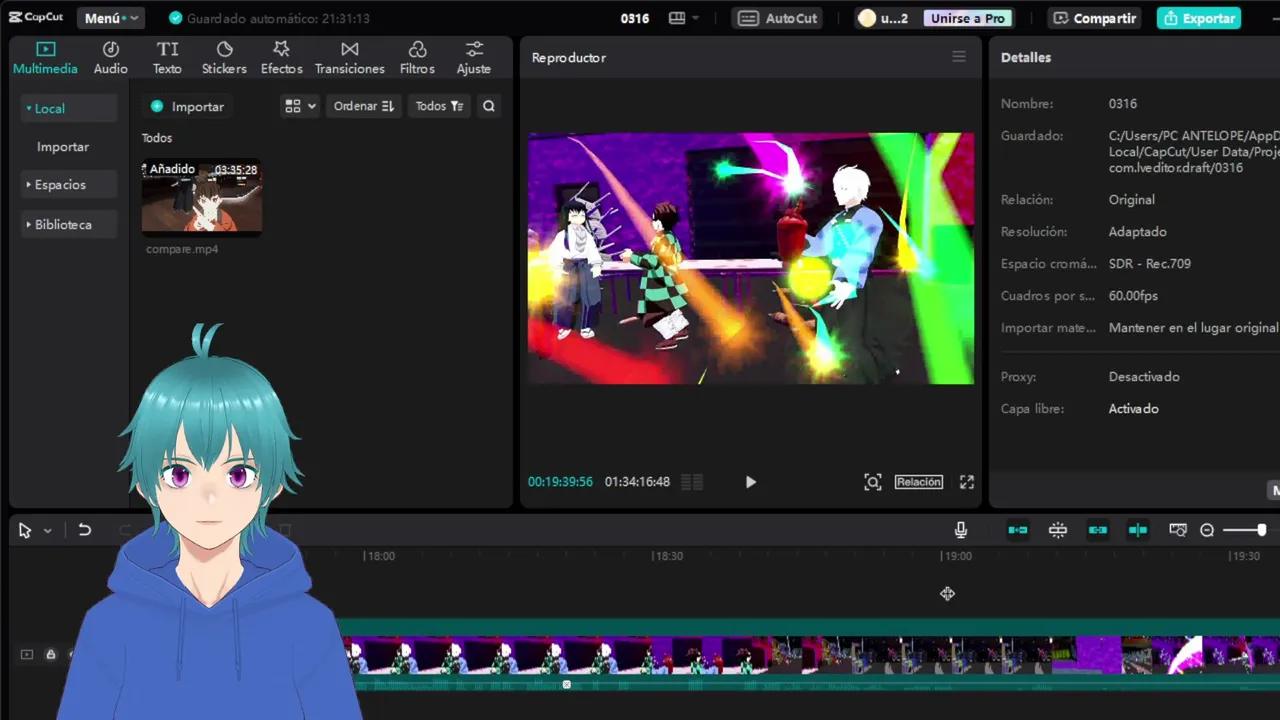1280x720 pixels.
Task: Open the Todos filter dropdown
Action: (x=439, y=106)
